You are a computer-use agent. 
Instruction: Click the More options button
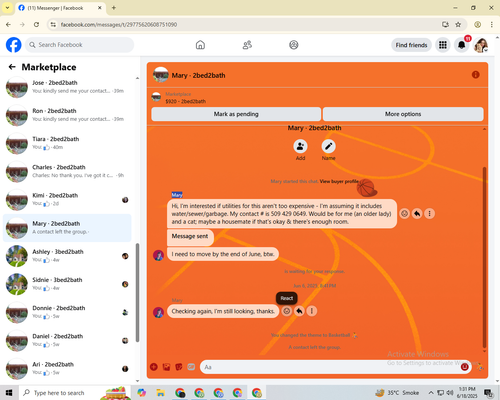403,114
